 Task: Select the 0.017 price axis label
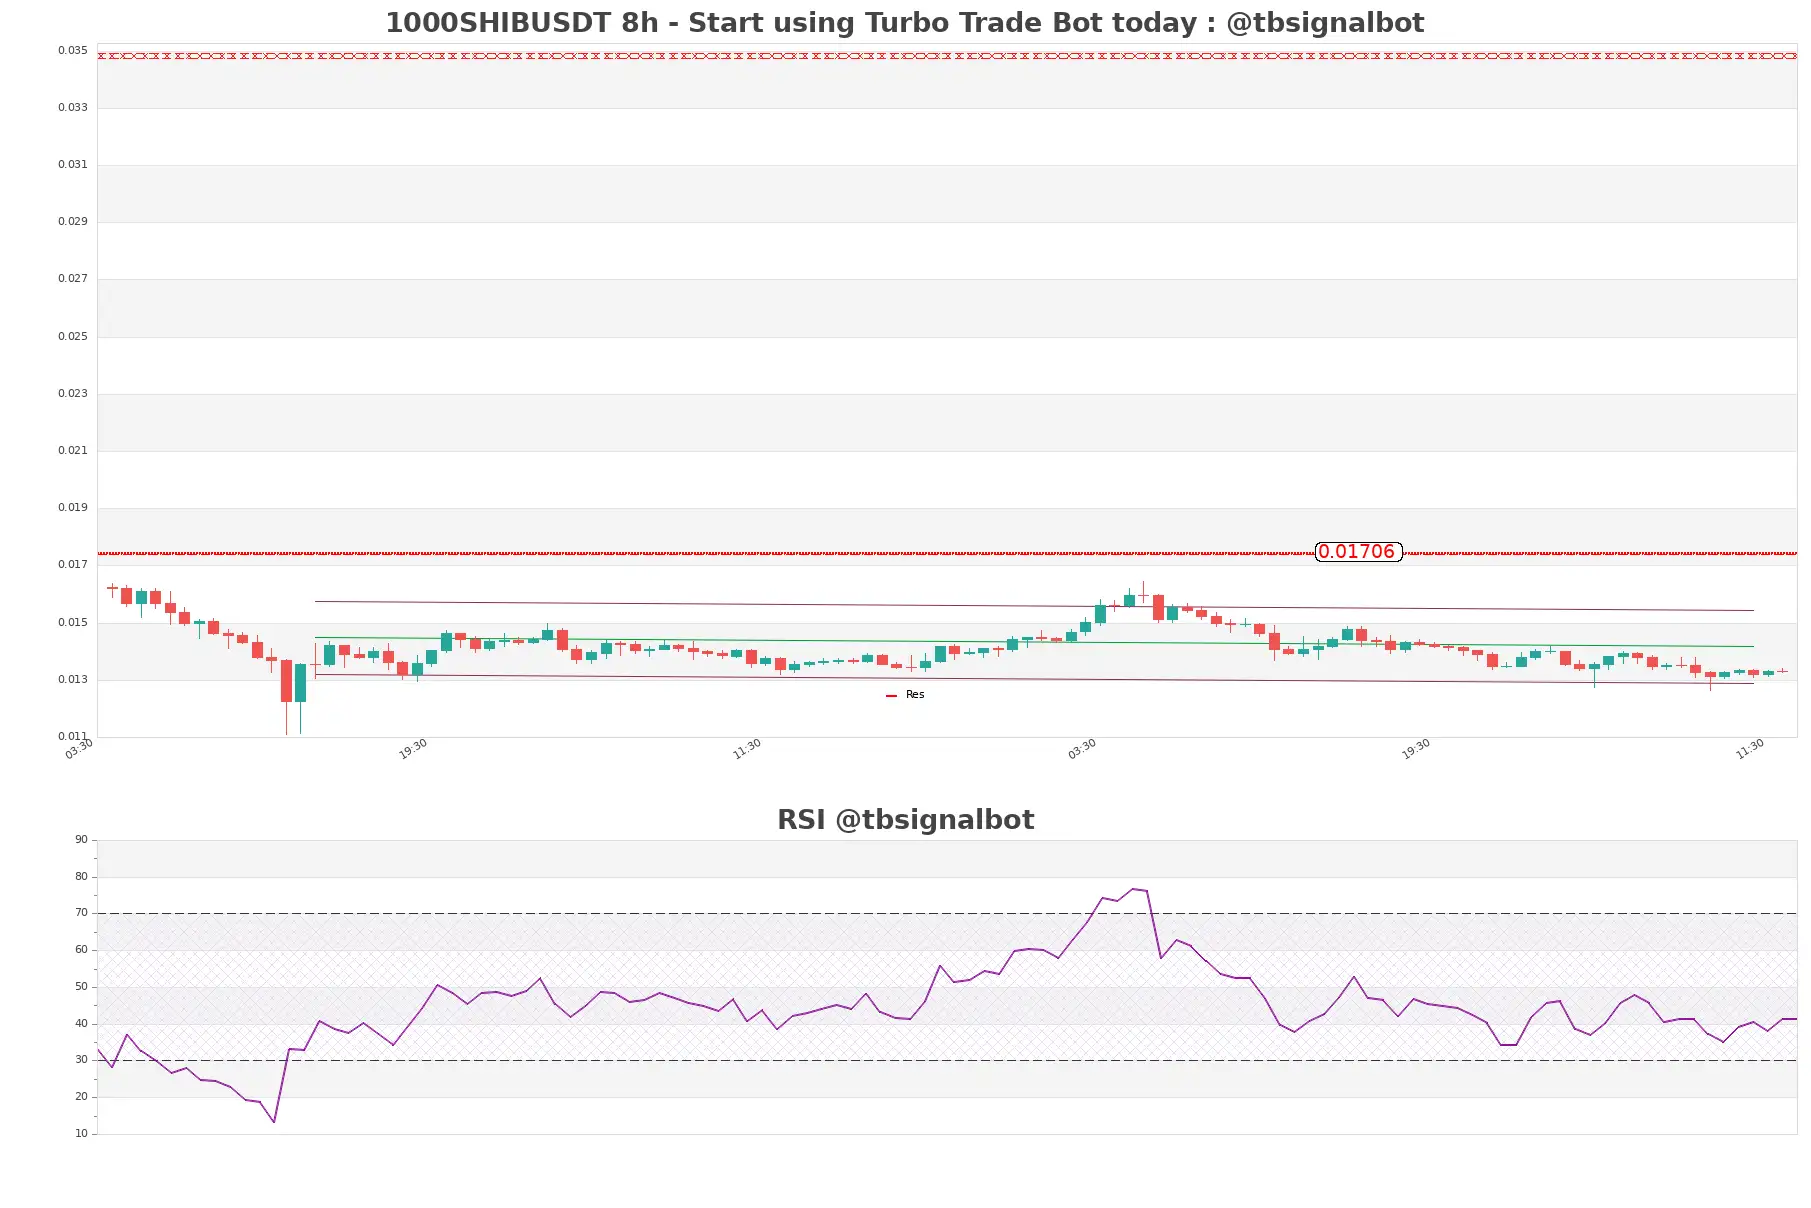click(72, 565)
